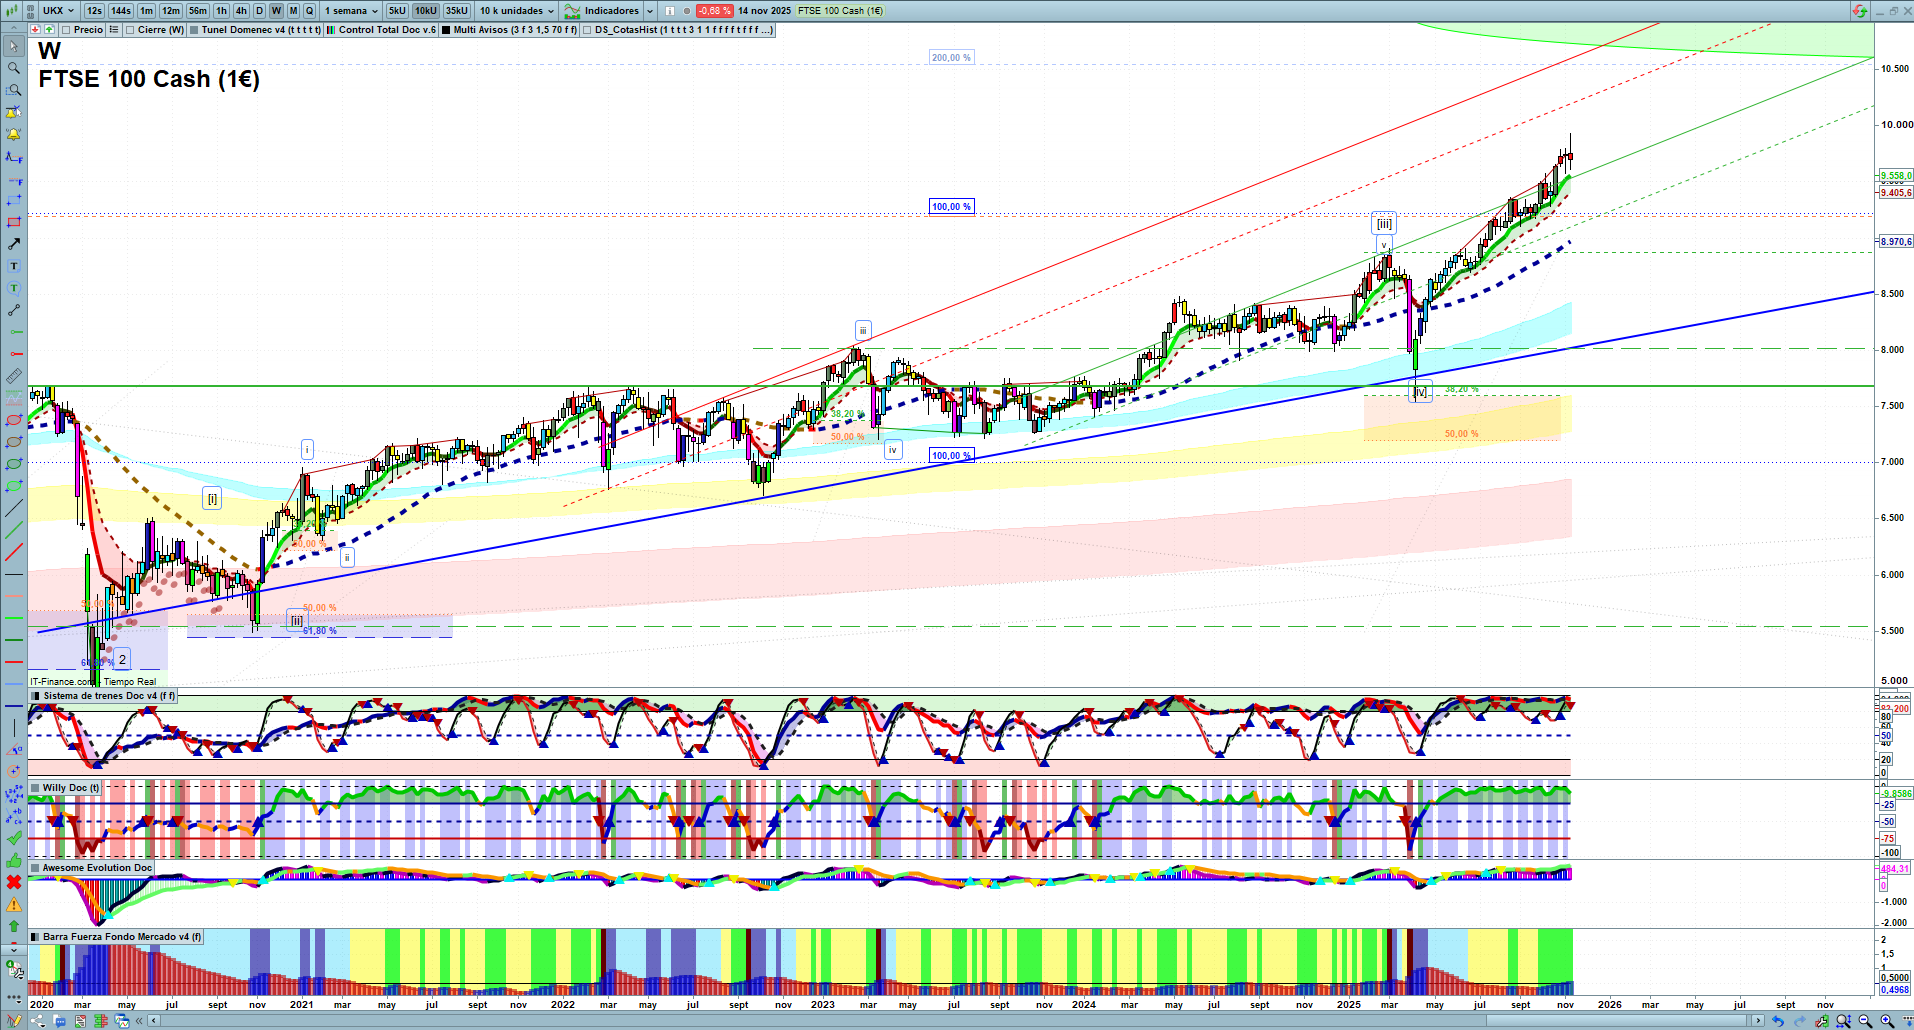This screenshot has width=1914, height=1030.
Task: Toggle the Multi Avisos black color box
Action: tap(446, 30)
